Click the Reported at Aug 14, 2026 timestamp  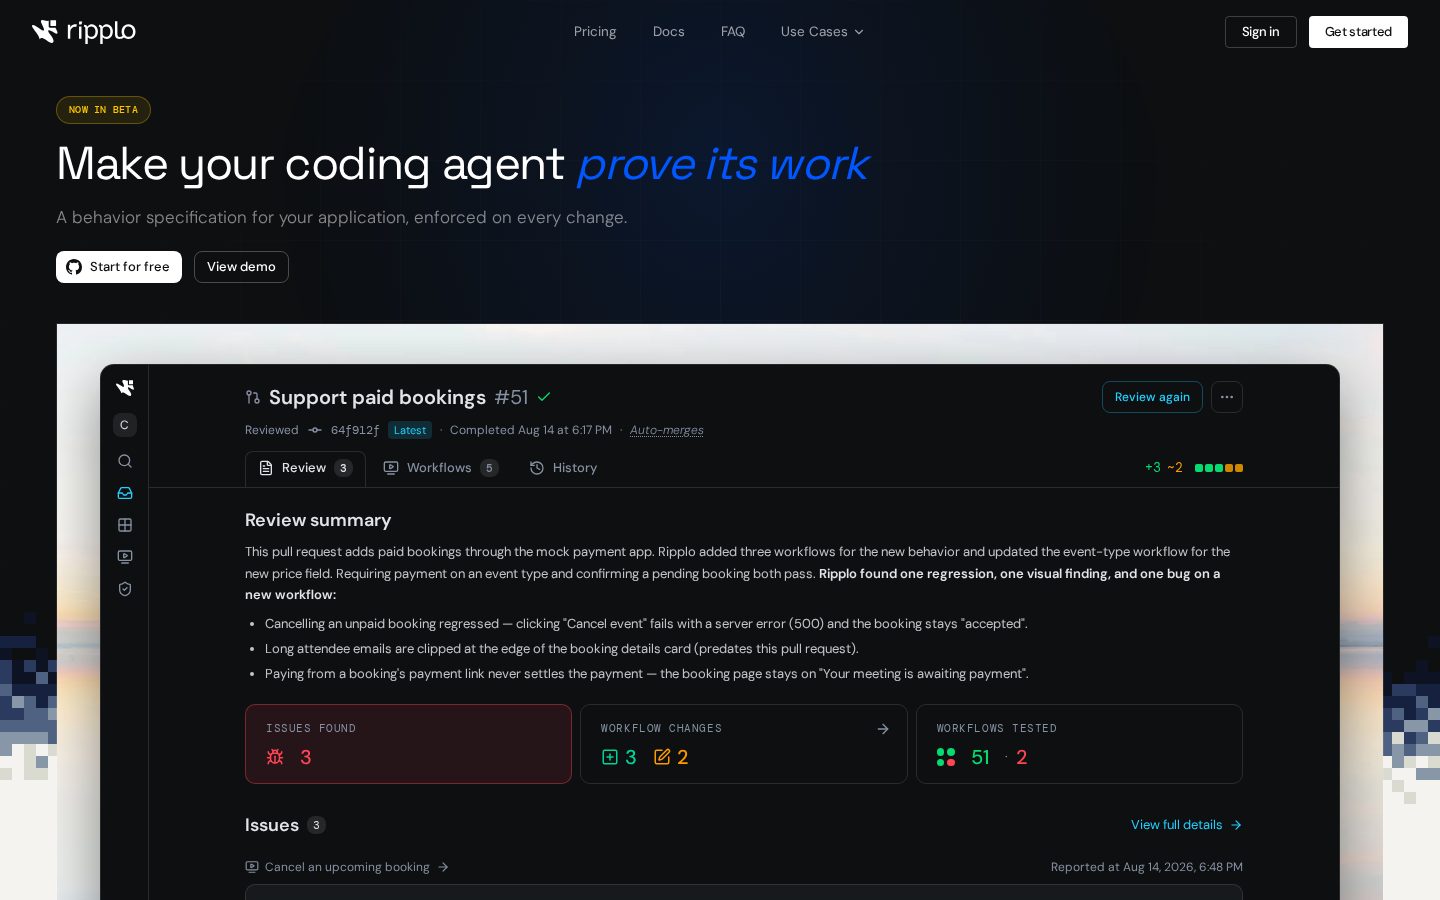tap(1147, 867)
